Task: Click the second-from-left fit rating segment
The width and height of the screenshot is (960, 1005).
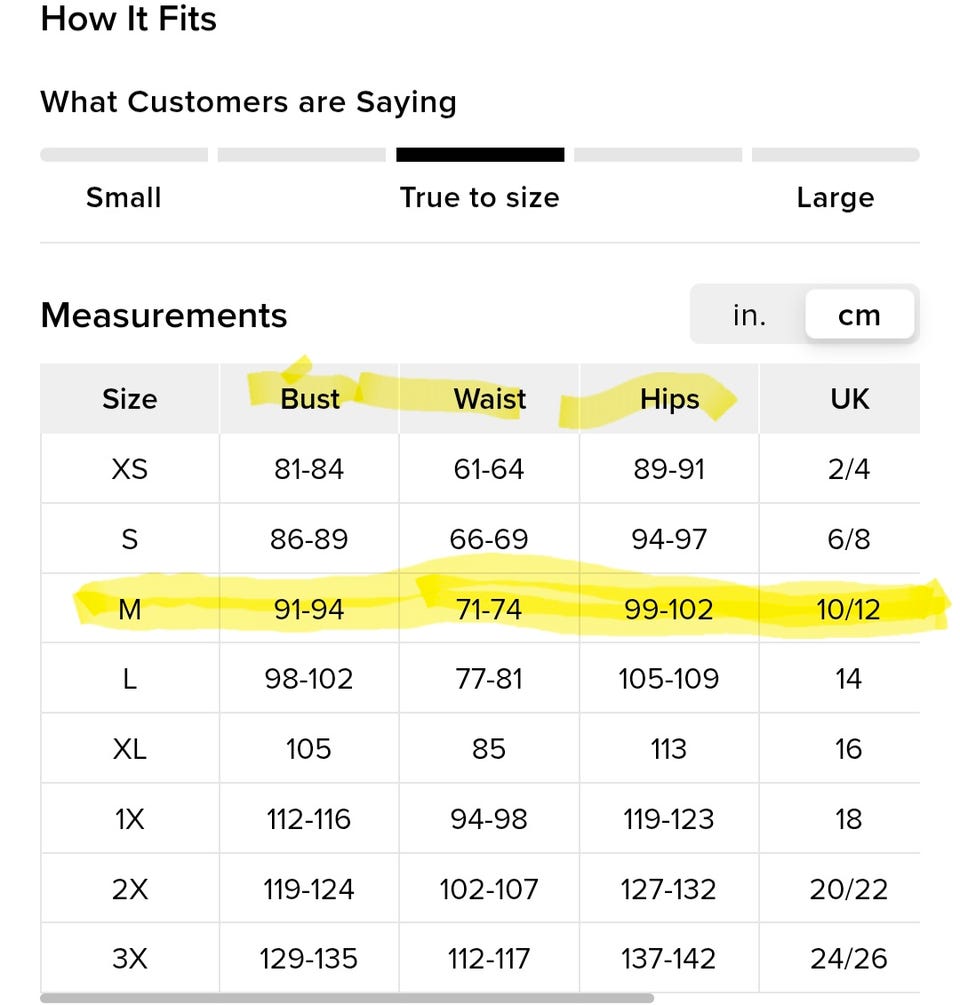Action: pos(302,154)
